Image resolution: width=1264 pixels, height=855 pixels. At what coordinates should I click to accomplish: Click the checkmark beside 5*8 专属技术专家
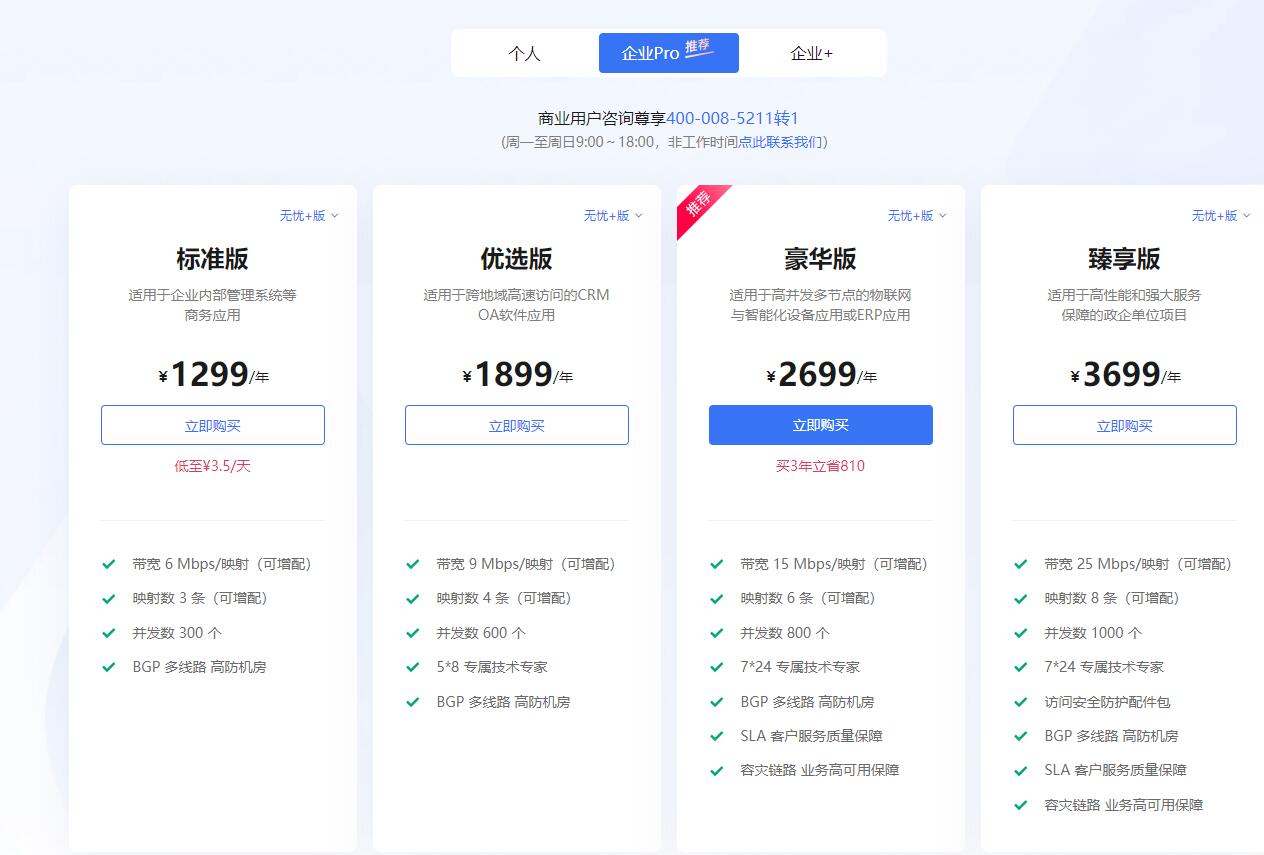pos(413,667)
